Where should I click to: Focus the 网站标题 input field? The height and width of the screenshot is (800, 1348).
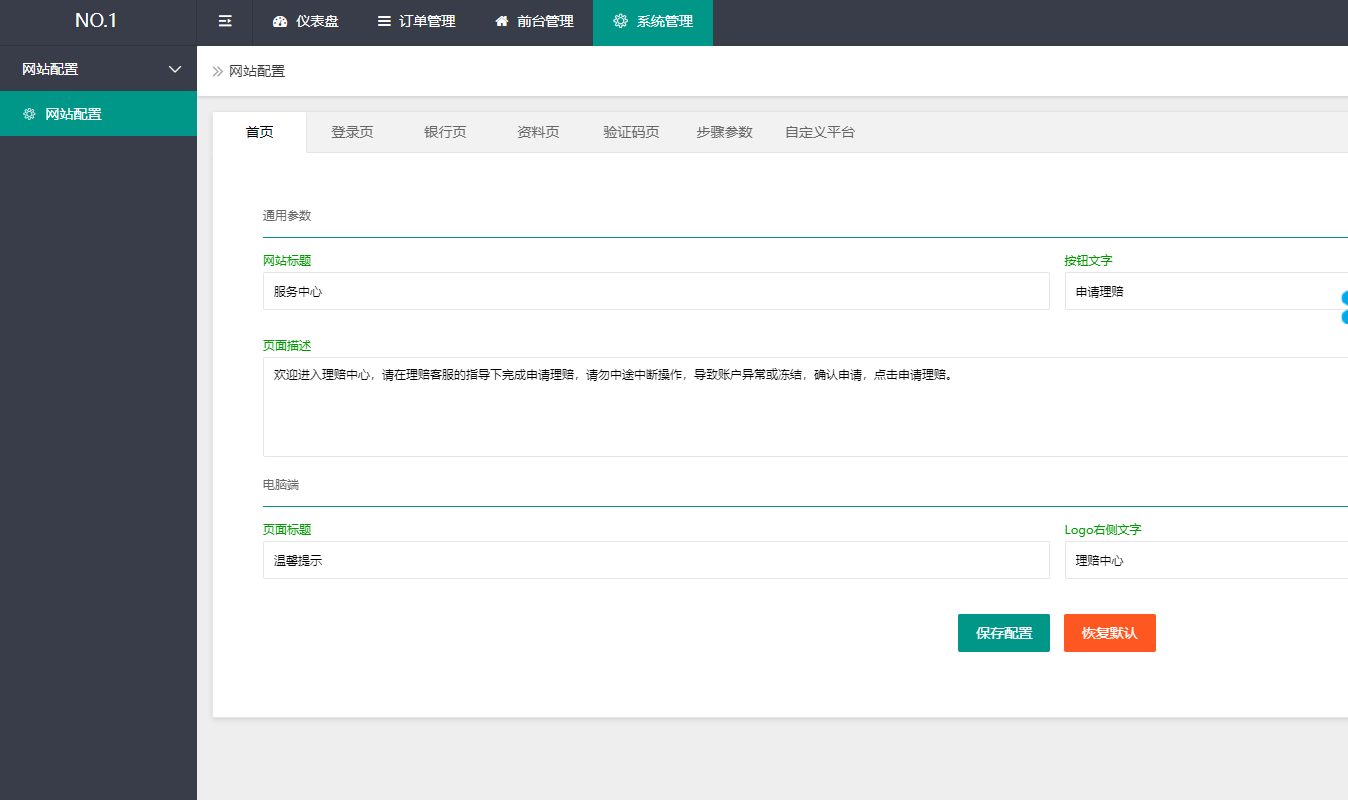(x=656, y=291)
